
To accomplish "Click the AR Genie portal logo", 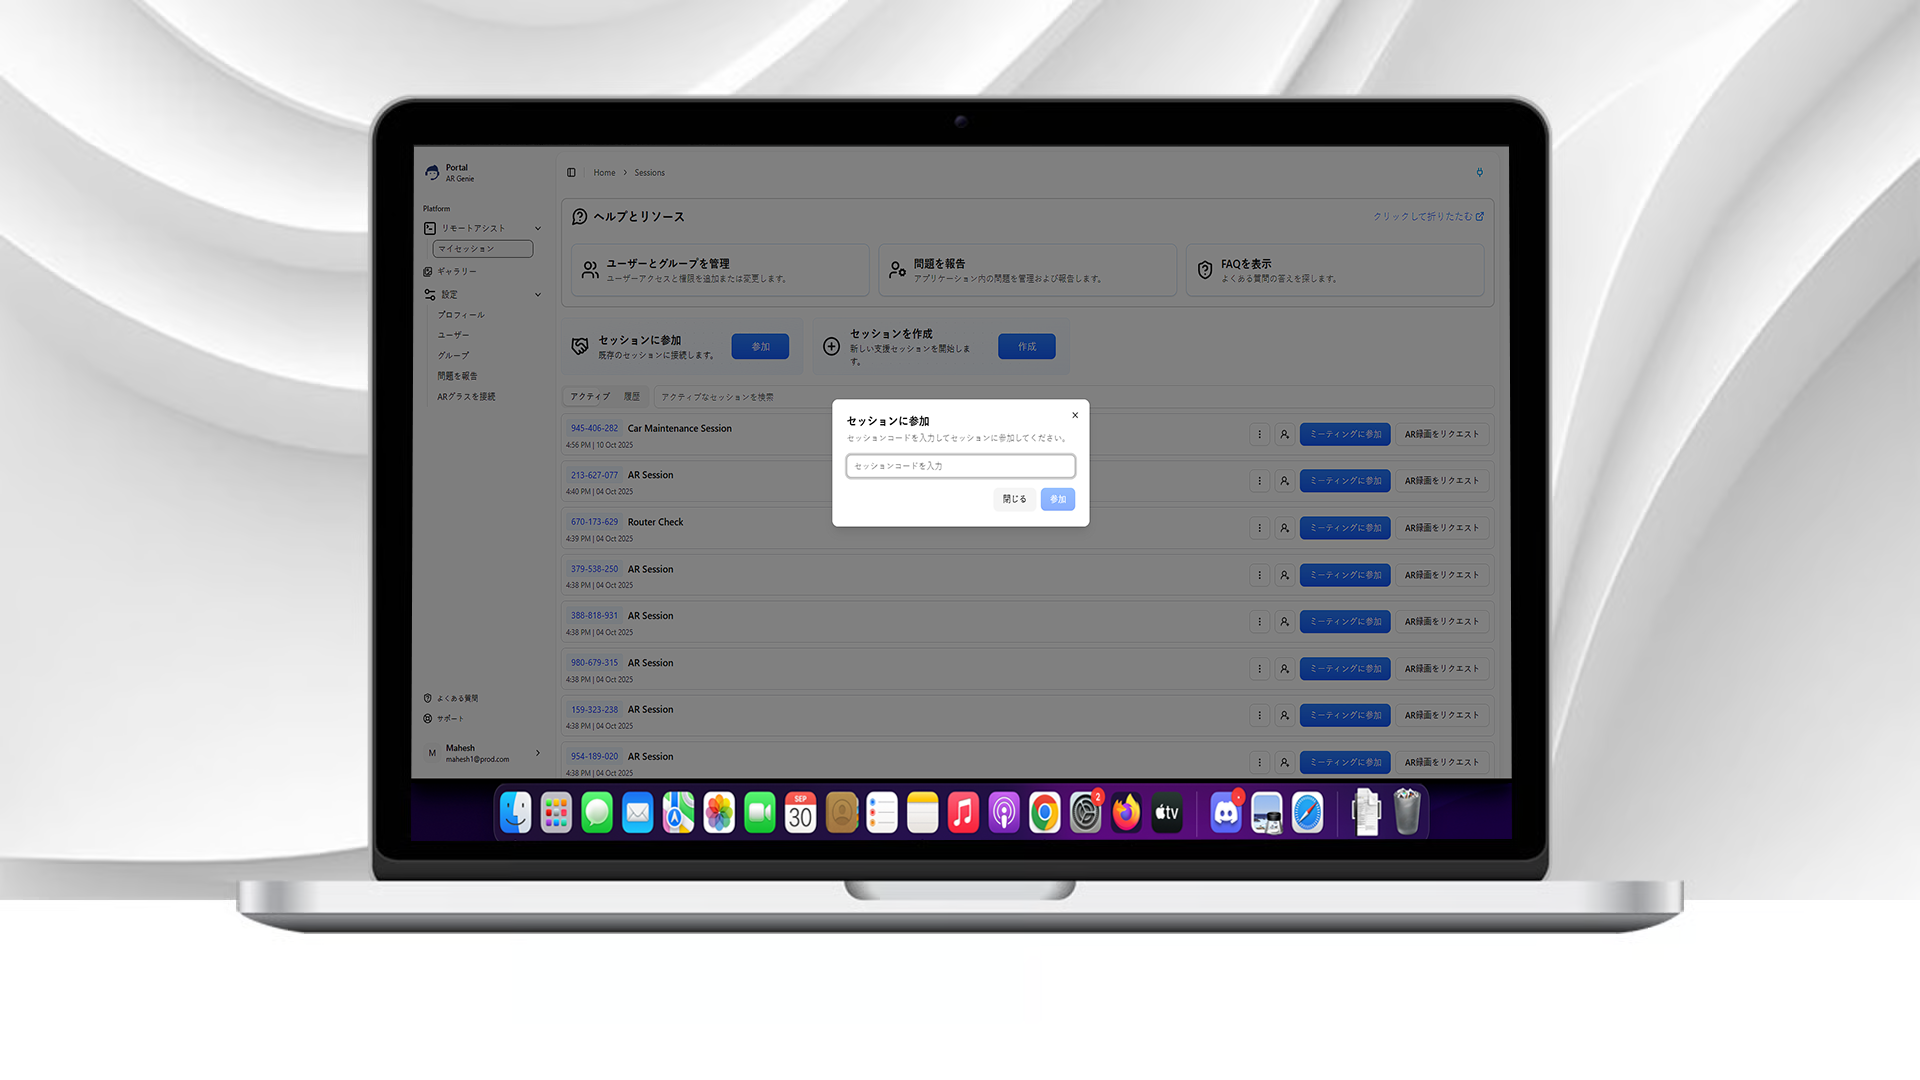I will 432,173.
